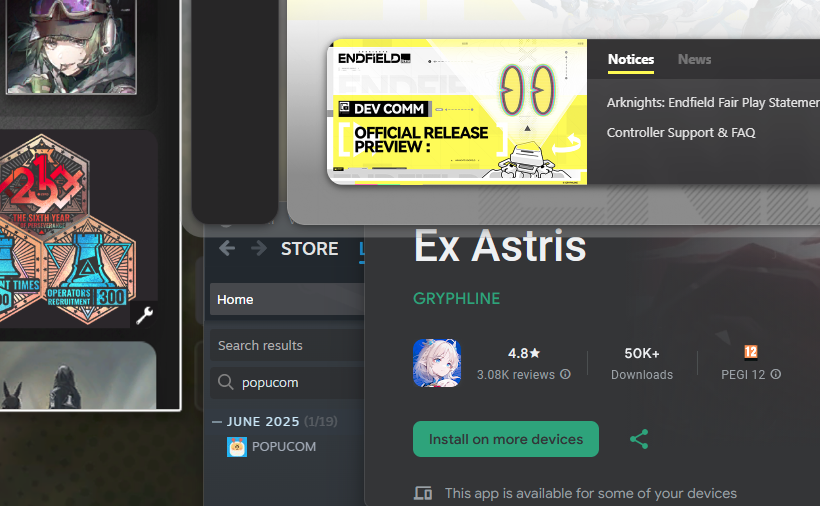
Task: Switch to the Notices tab
Action: [x=631, y=60]
